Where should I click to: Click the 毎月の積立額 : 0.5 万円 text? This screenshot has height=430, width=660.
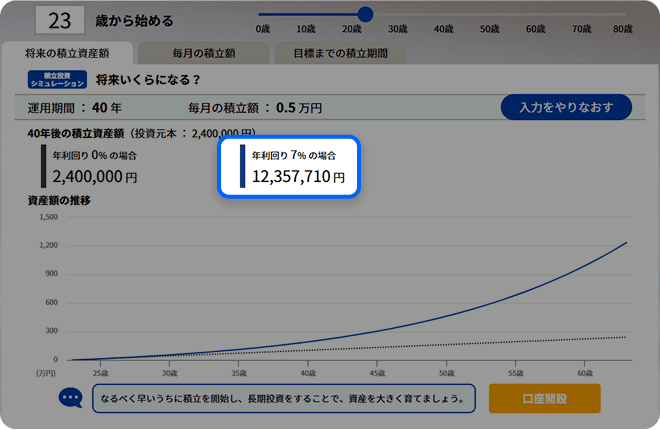click(255, 108)
